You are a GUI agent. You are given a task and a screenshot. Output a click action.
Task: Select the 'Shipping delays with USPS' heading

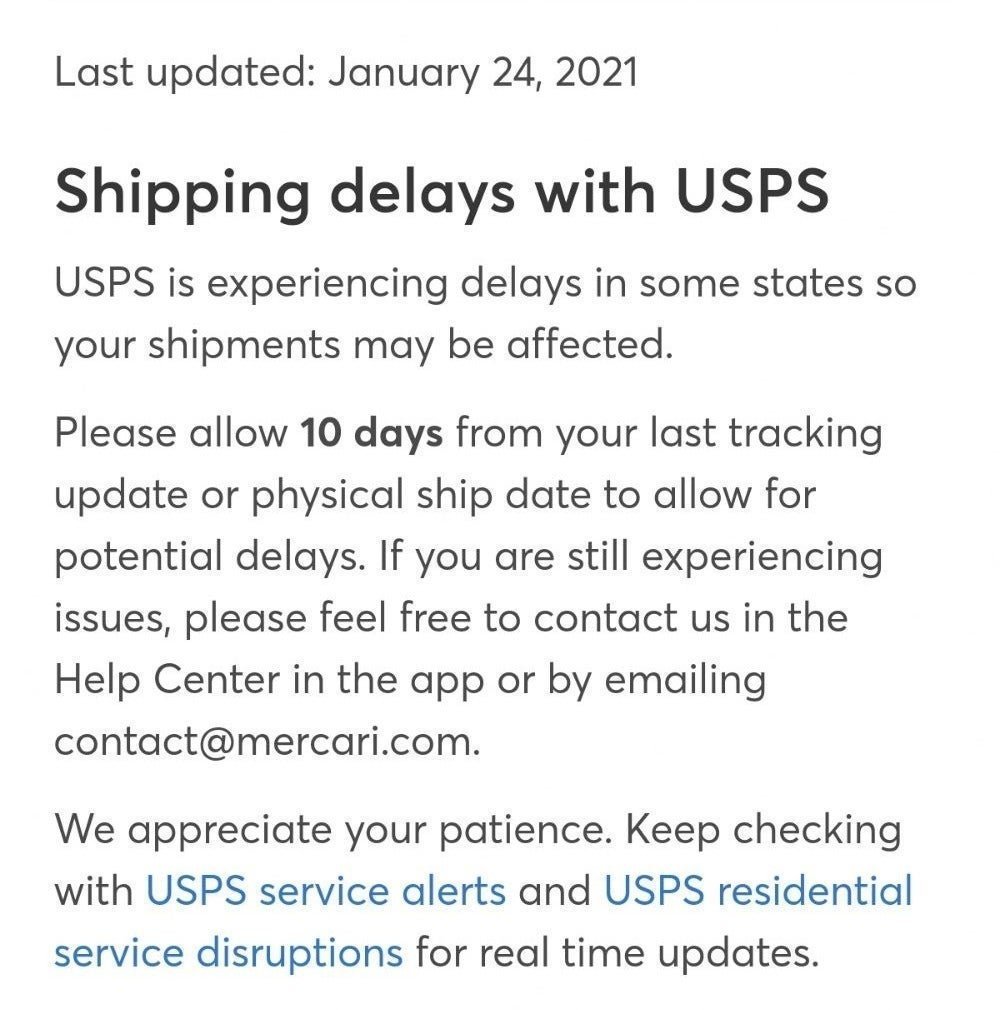point(442,193)
